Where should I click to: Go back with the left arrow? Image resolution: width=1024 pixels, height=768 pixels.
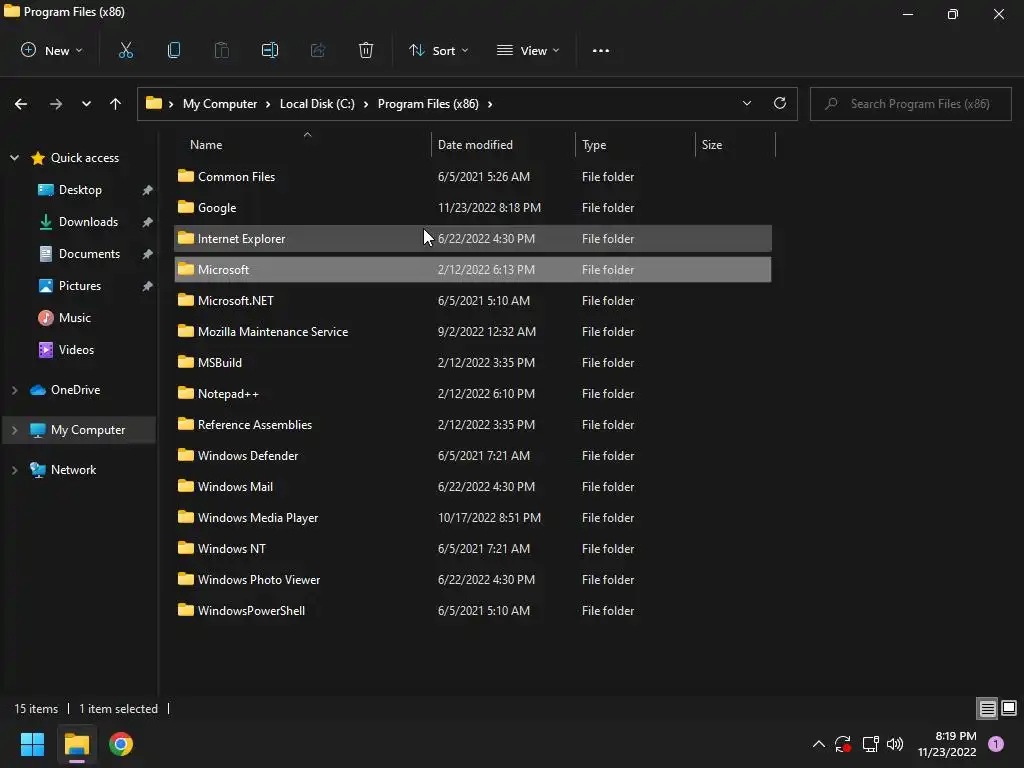(21, 104)
